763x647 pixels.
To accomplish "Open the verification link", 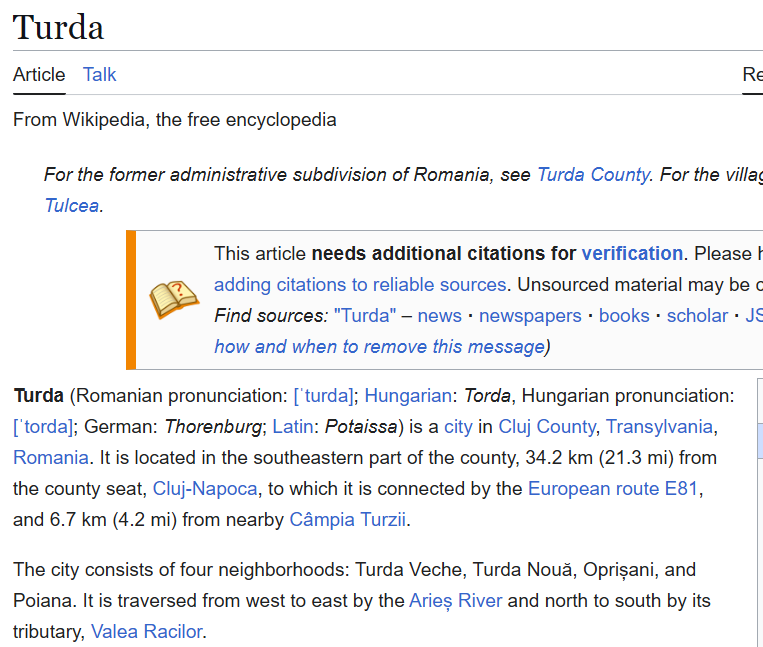I will [632, 254].
